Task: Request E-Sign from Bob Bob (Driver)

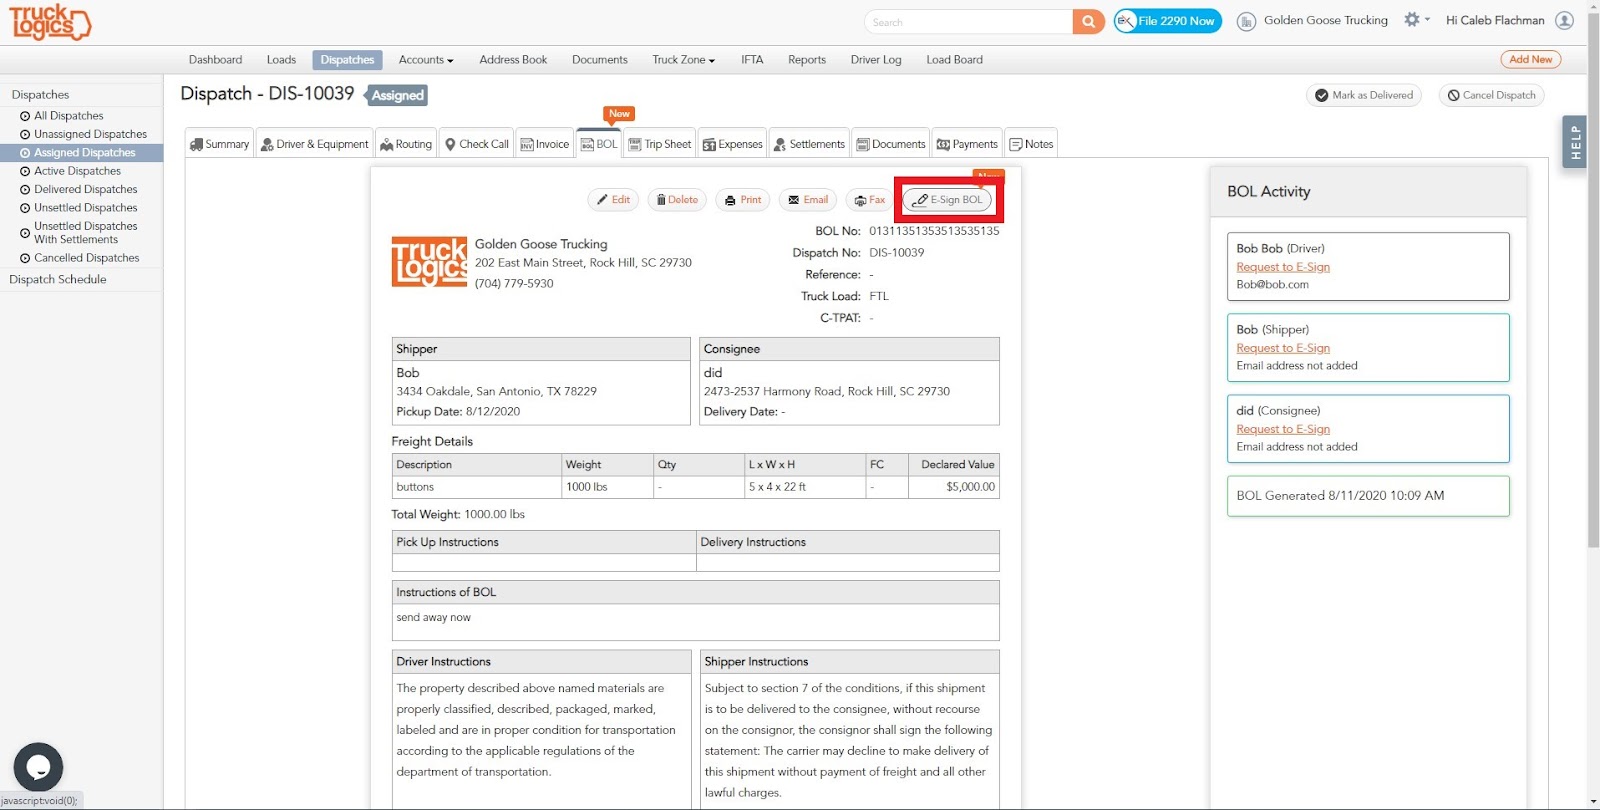Action: pos(1283,267)
